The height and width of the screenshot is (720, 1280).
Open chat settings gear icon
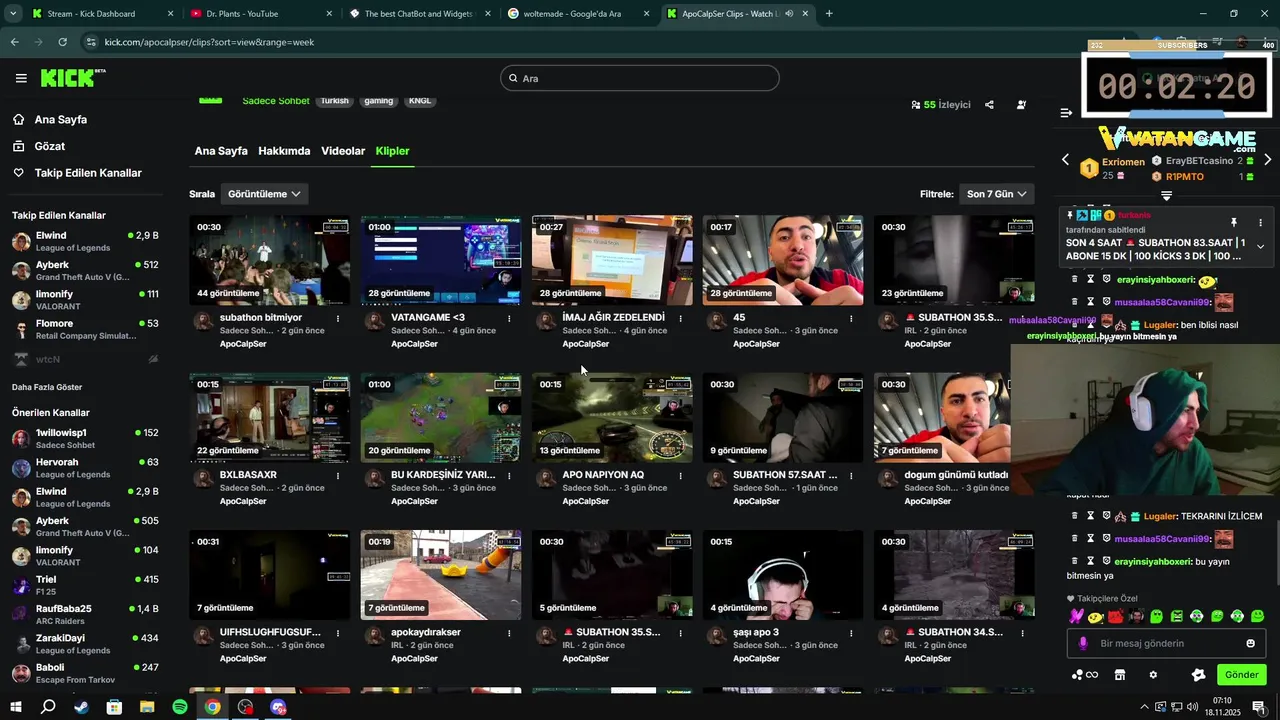click(x=1153, y=675)
